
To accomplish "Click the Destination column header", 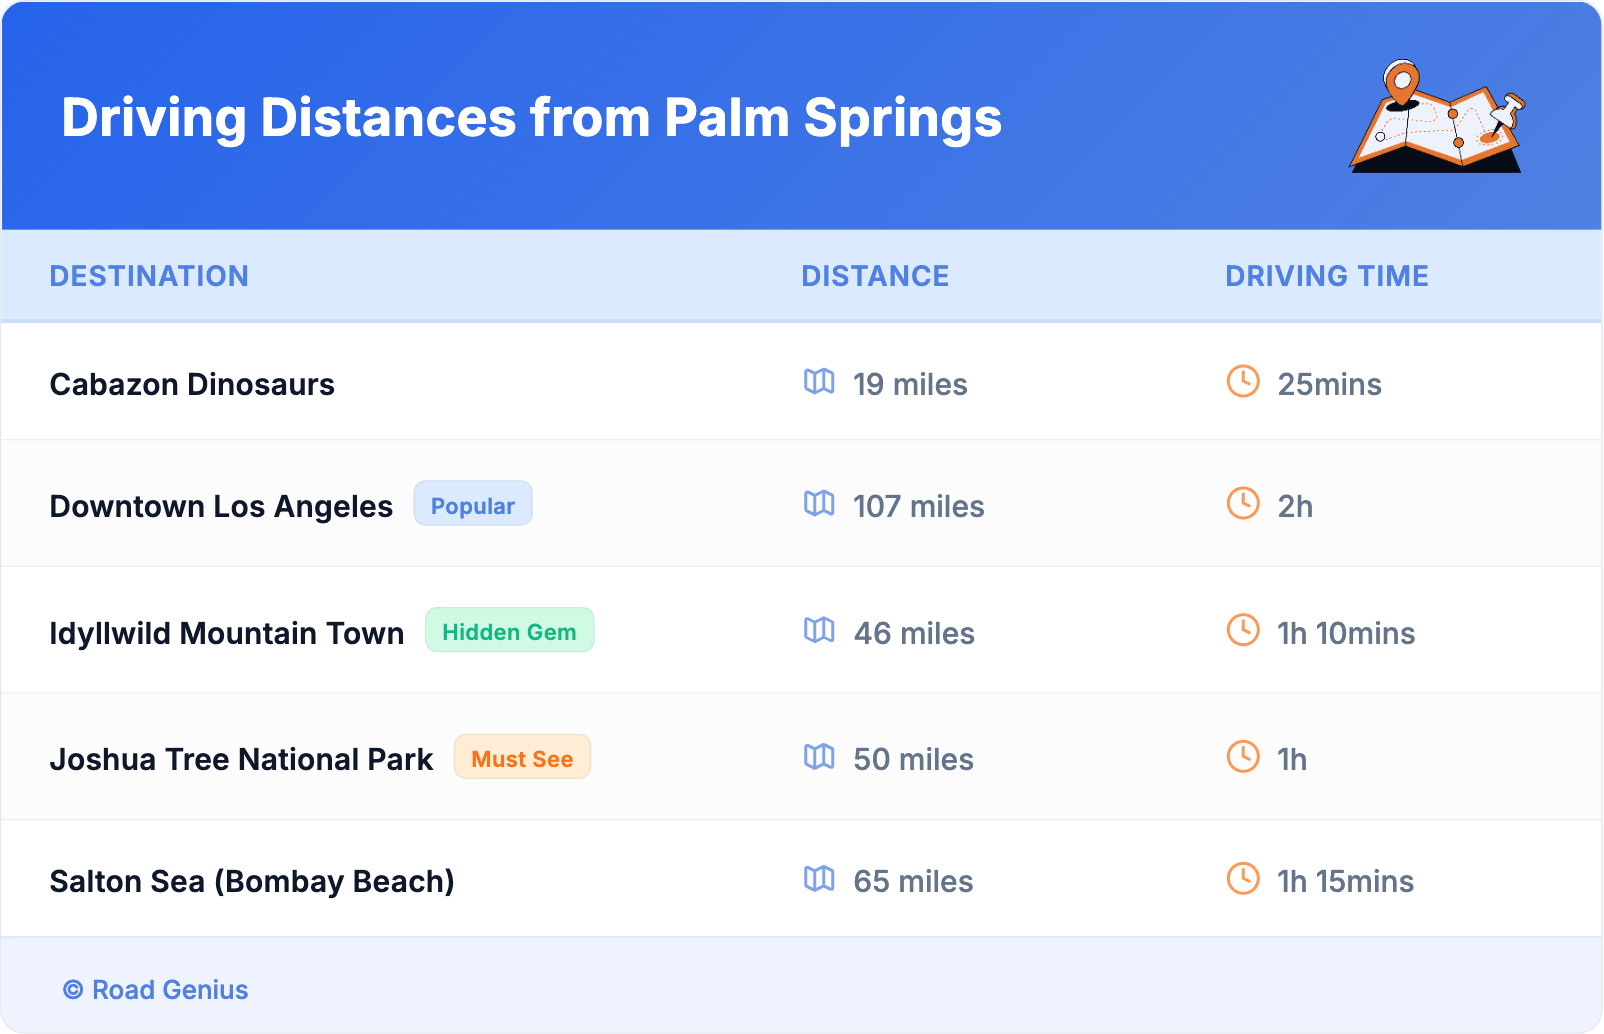I will click(149, 276).
